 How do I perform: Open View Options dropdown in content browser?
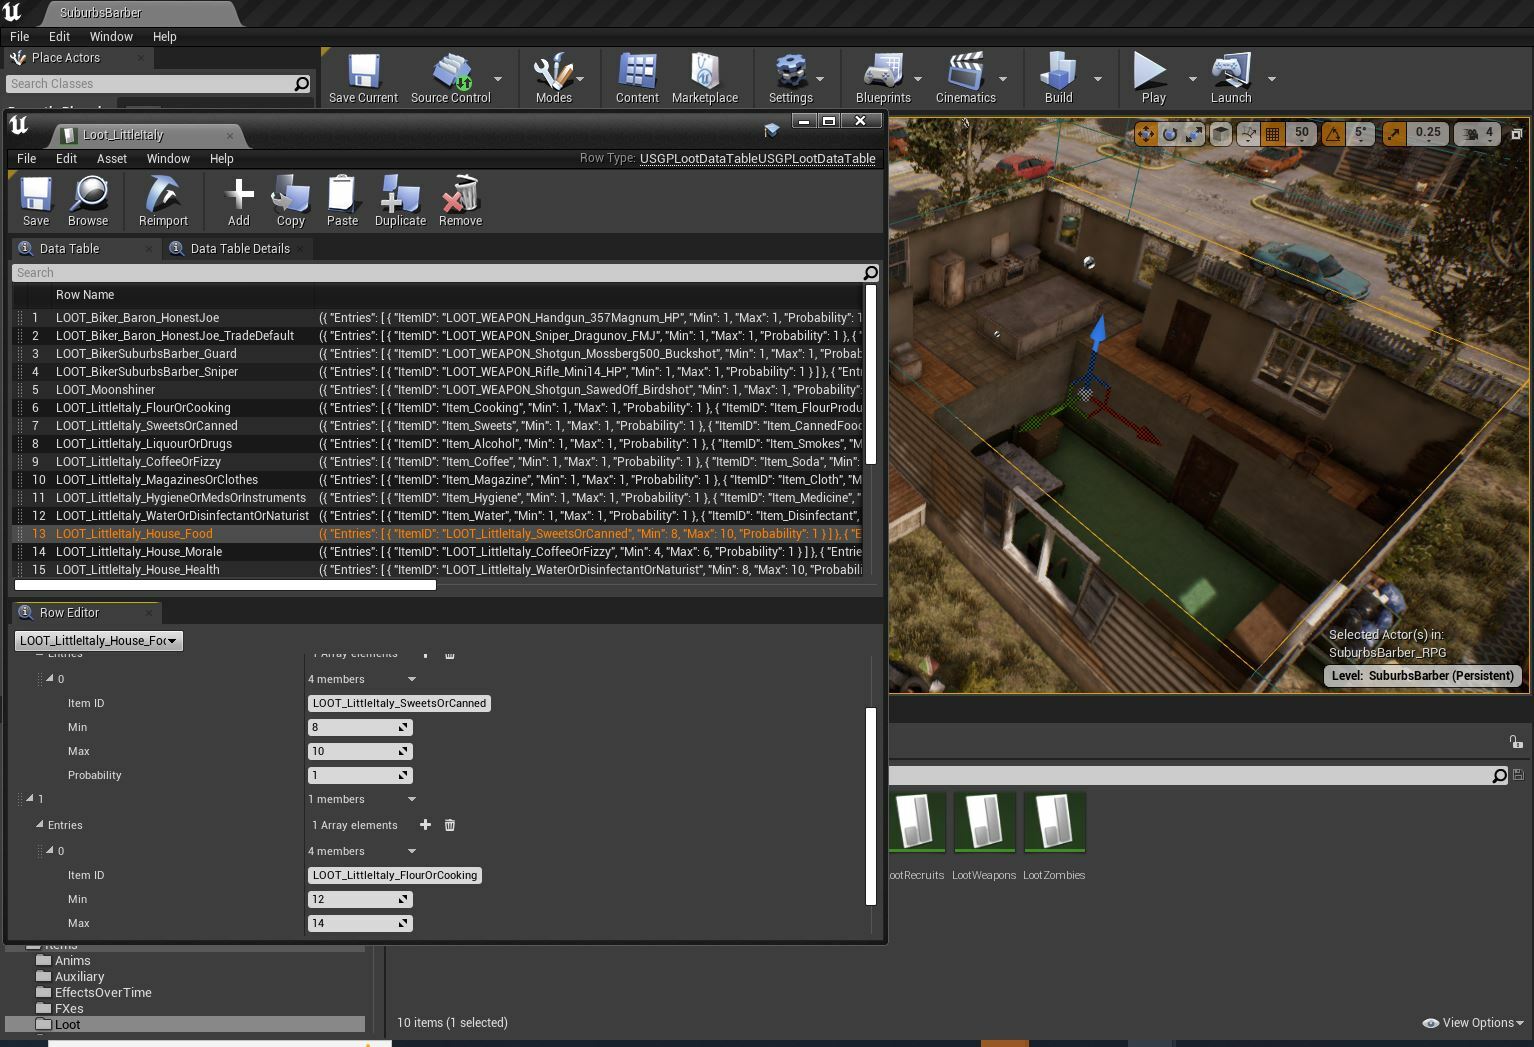point(1472,1022)
